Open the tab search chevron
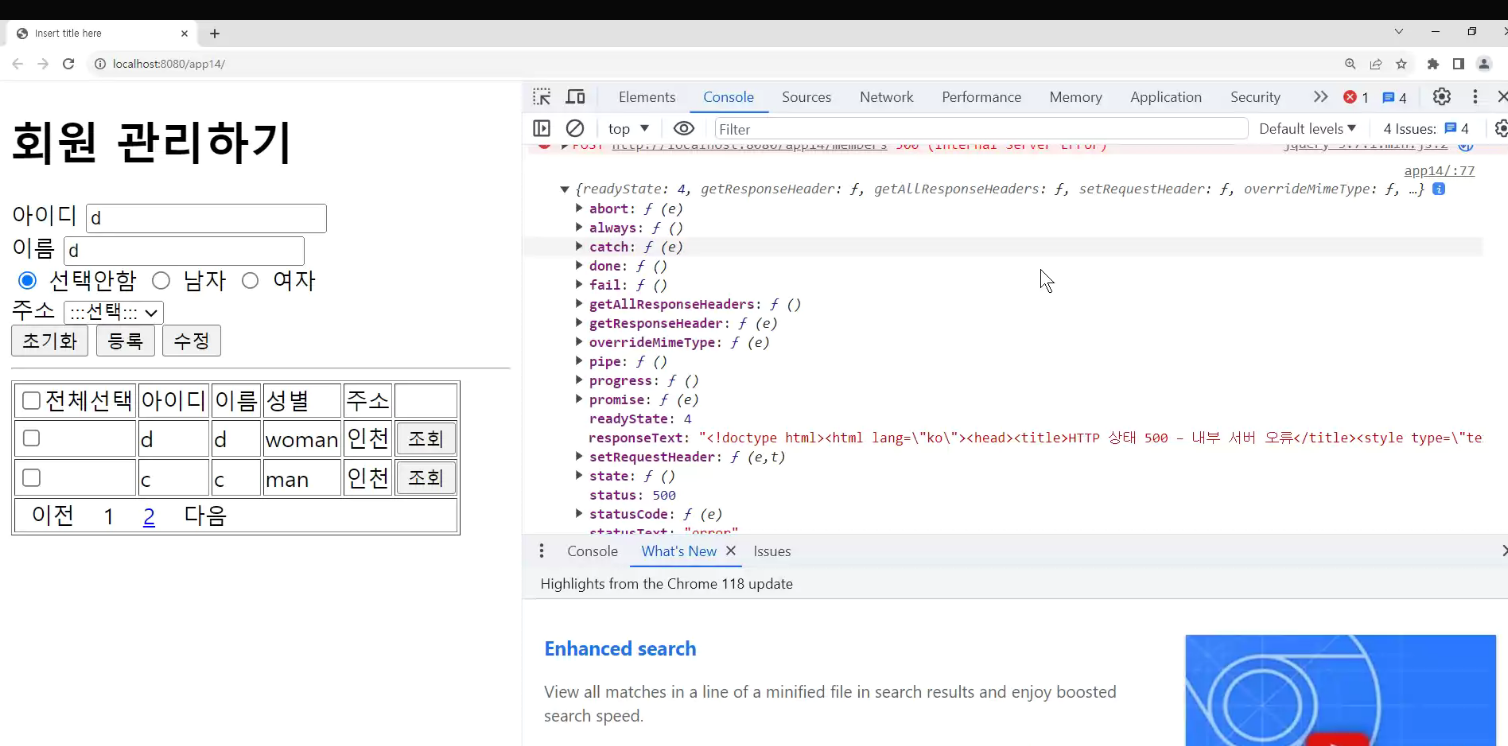The image size is (1508, 746). (1399, 31)
